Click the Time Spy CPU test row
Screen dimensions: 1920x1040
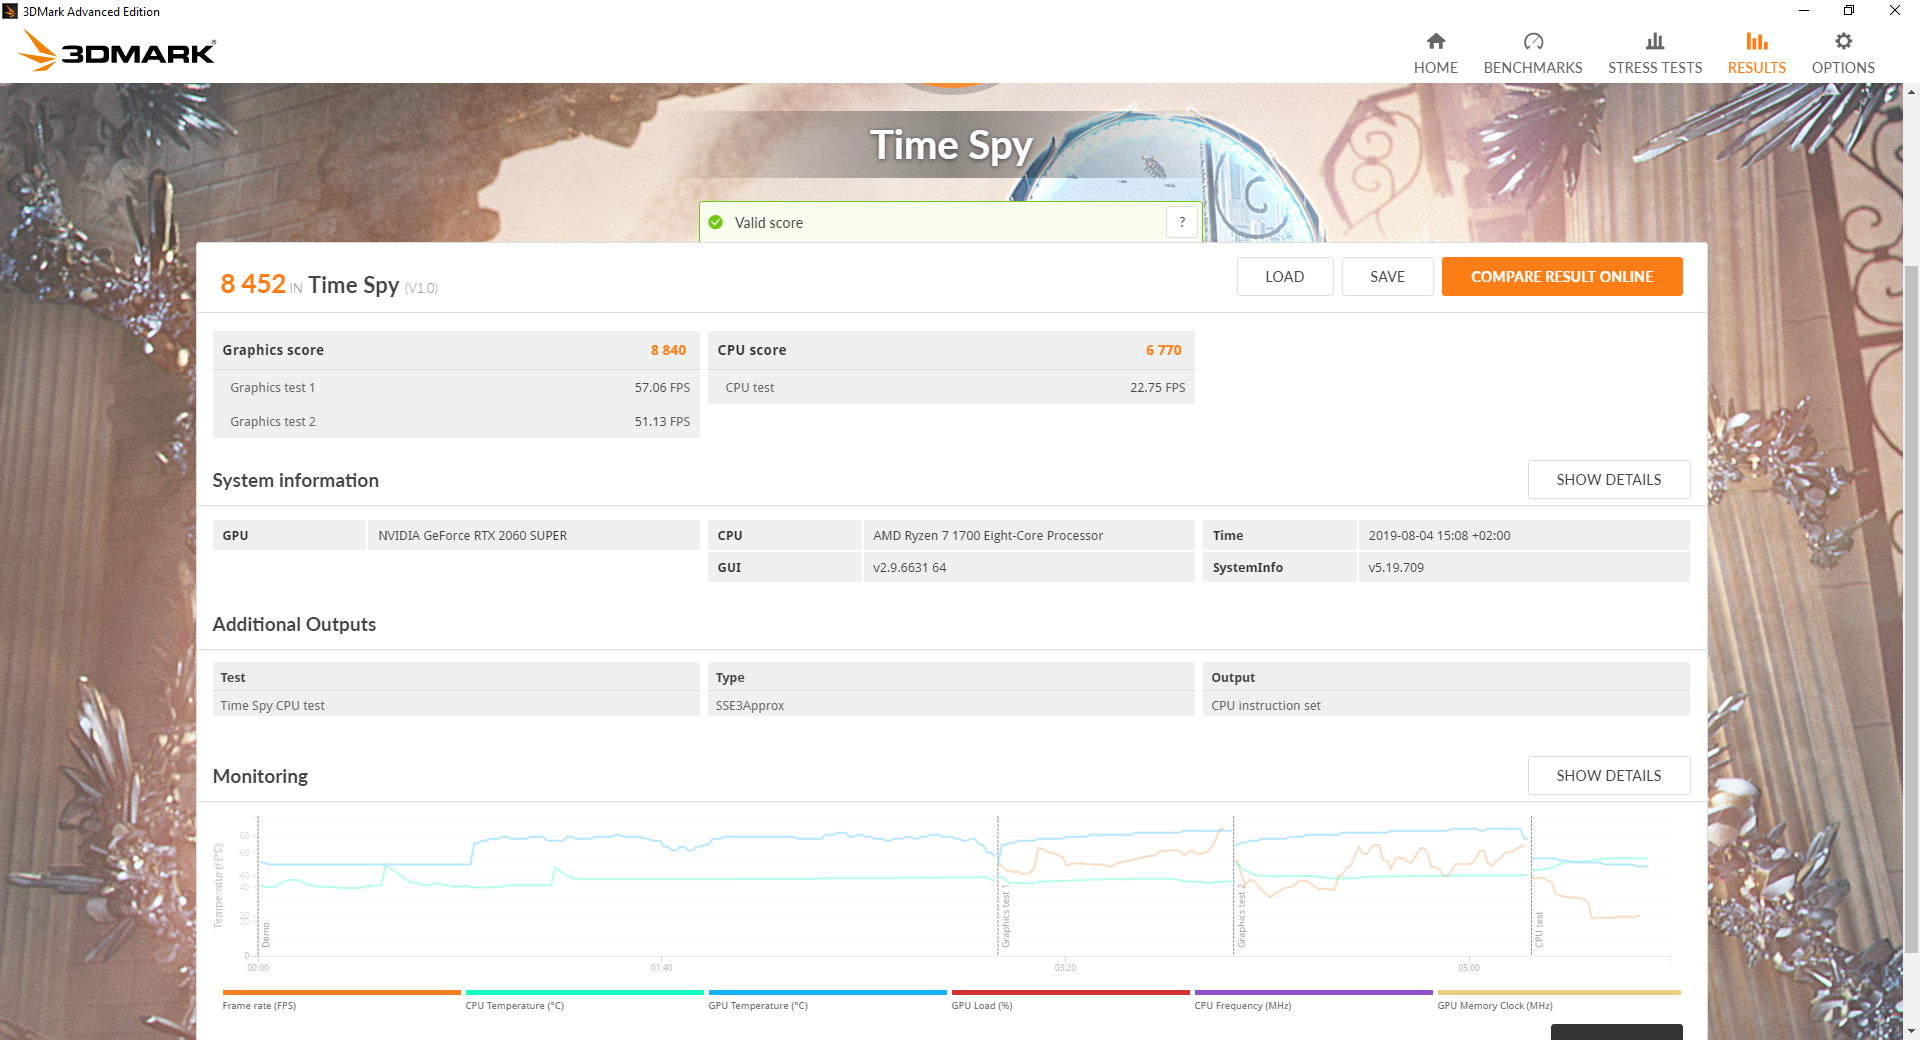point(456,705)
